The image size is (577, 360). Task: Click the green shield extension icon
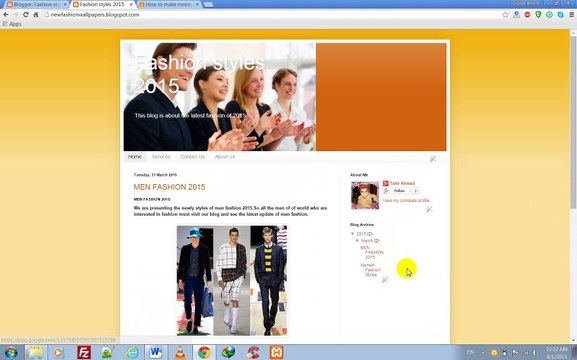click(x=538, y=15)
